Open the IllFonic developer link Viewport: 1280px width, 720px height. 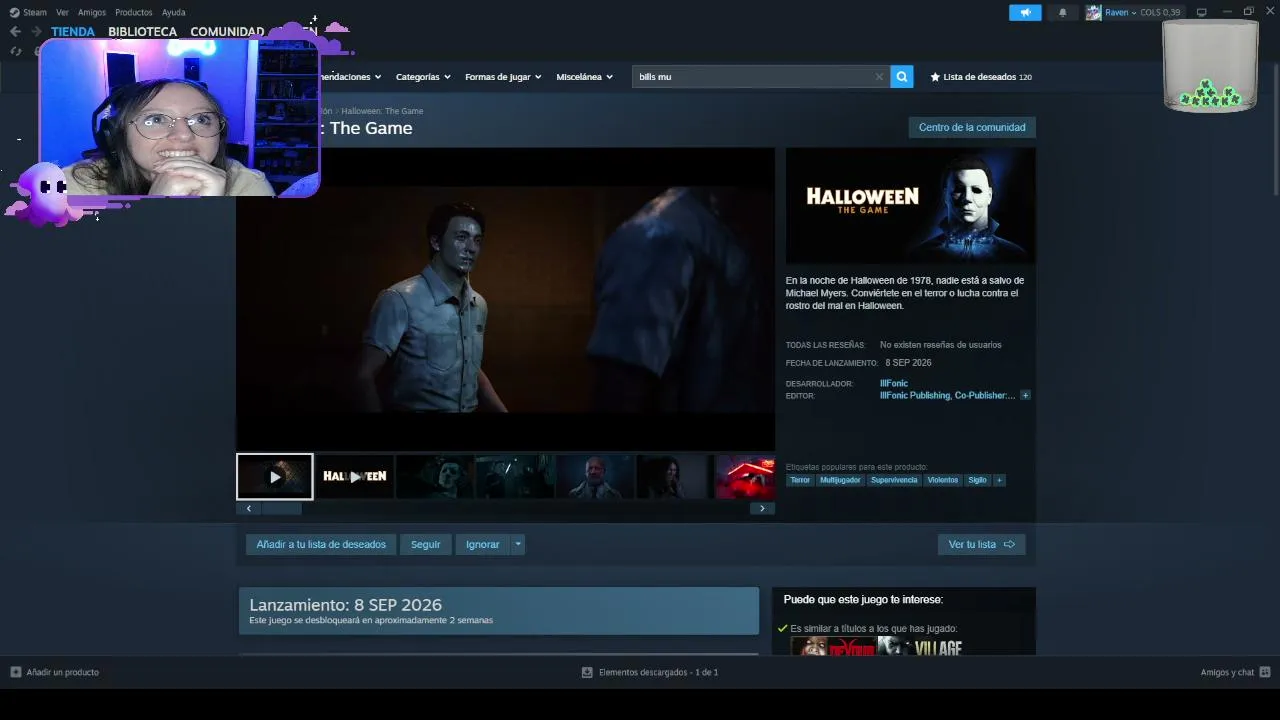click(x=894, y=383)
